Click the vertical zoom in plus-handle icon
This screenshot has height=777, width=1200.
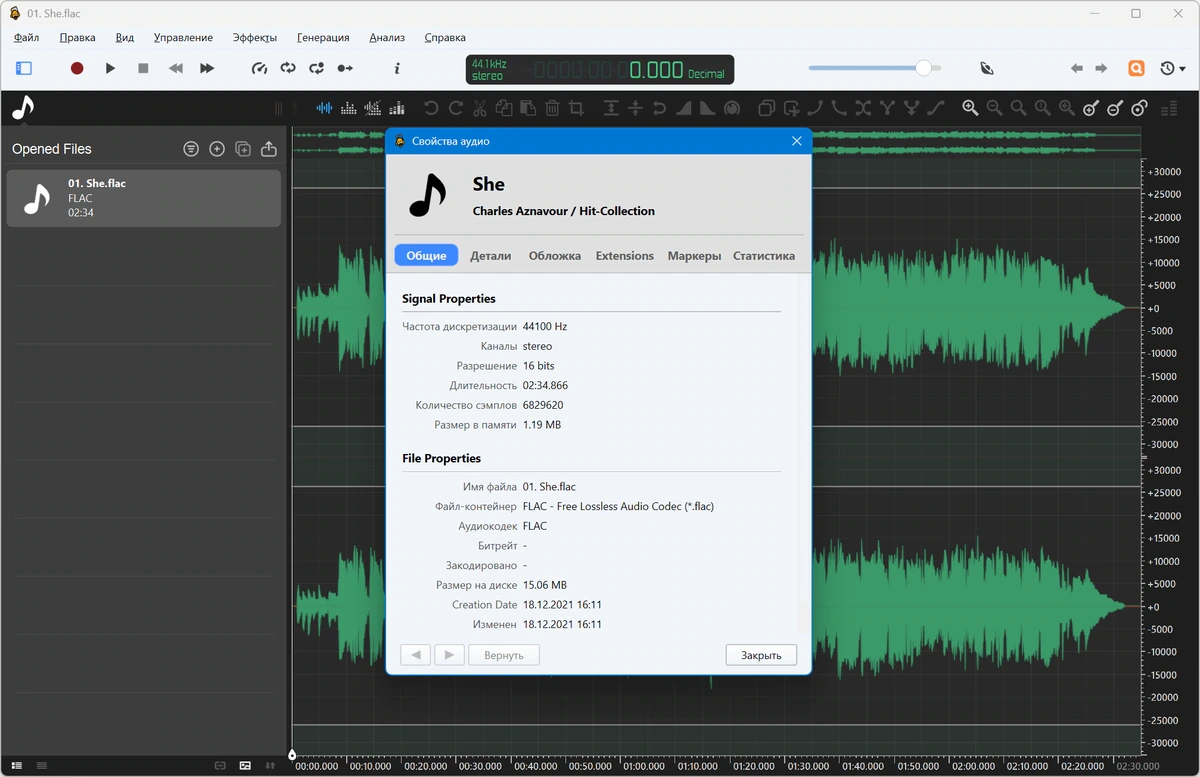(x=1091, y=108)
